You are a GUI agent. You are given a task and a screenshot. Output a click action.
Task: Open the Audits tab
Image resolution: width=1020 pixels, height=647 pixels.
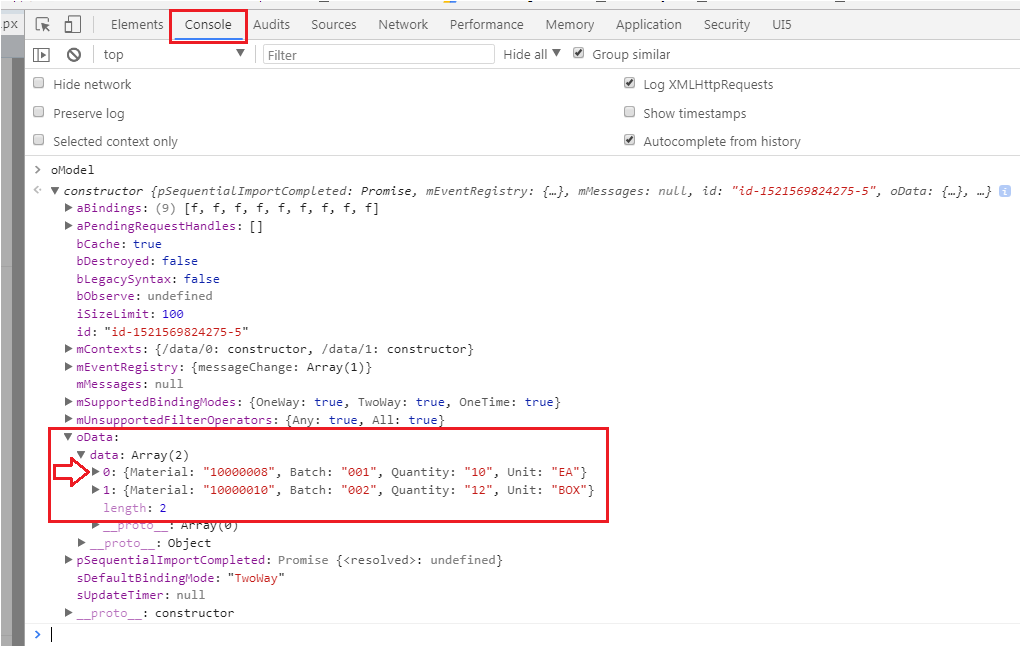(x=271, y=25)
